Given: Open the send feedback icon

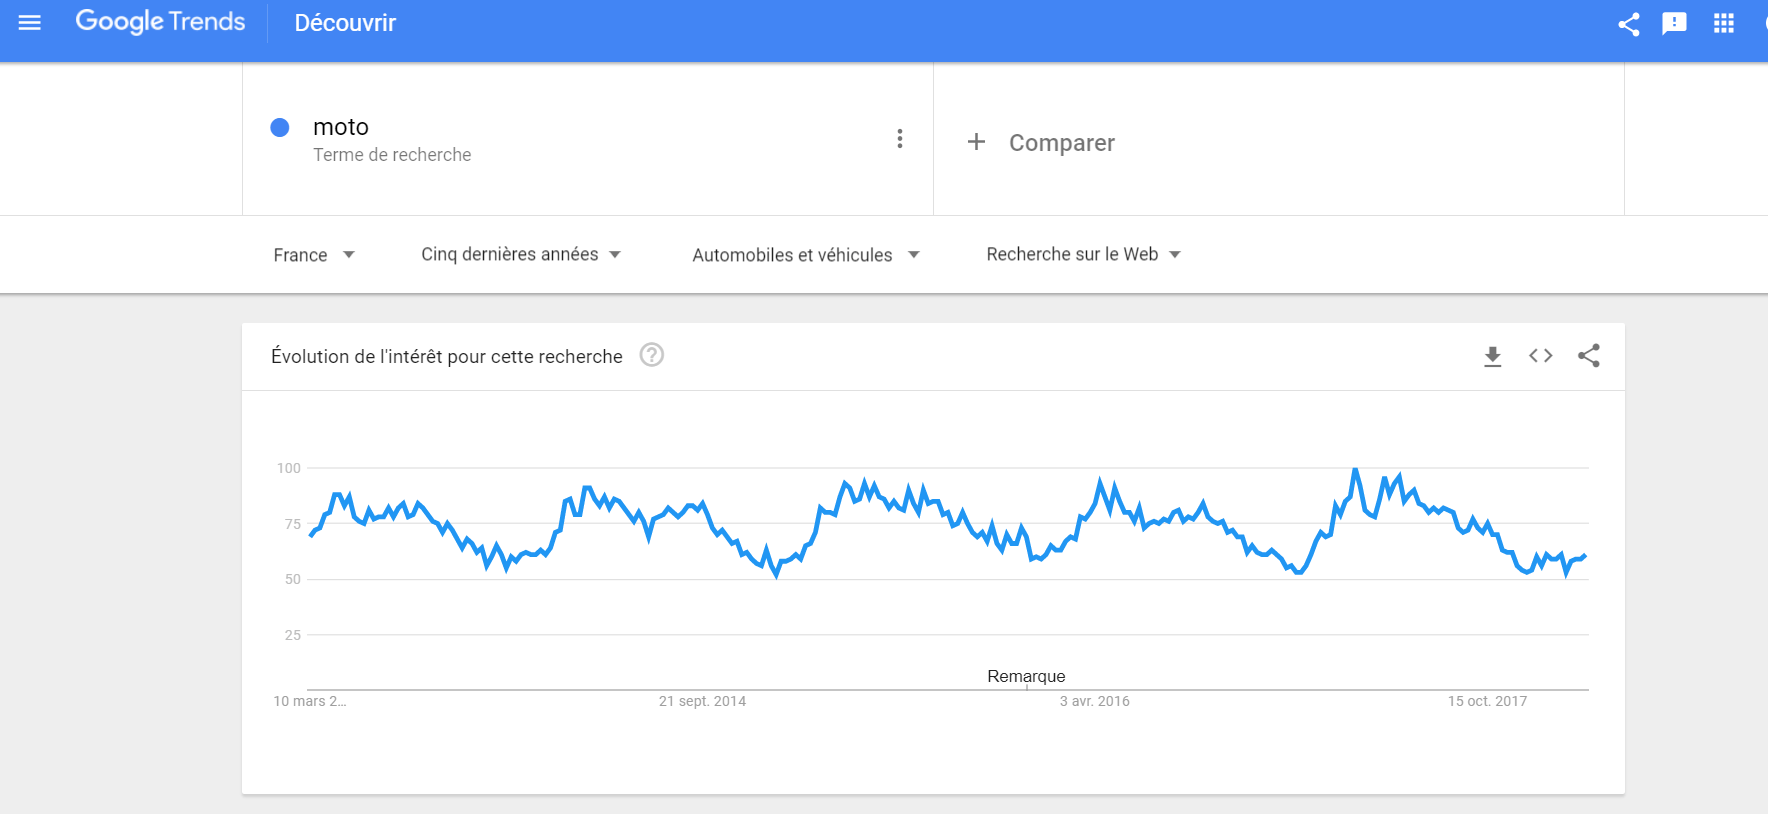Looking at the screenshot, I should pos(1675,22).
